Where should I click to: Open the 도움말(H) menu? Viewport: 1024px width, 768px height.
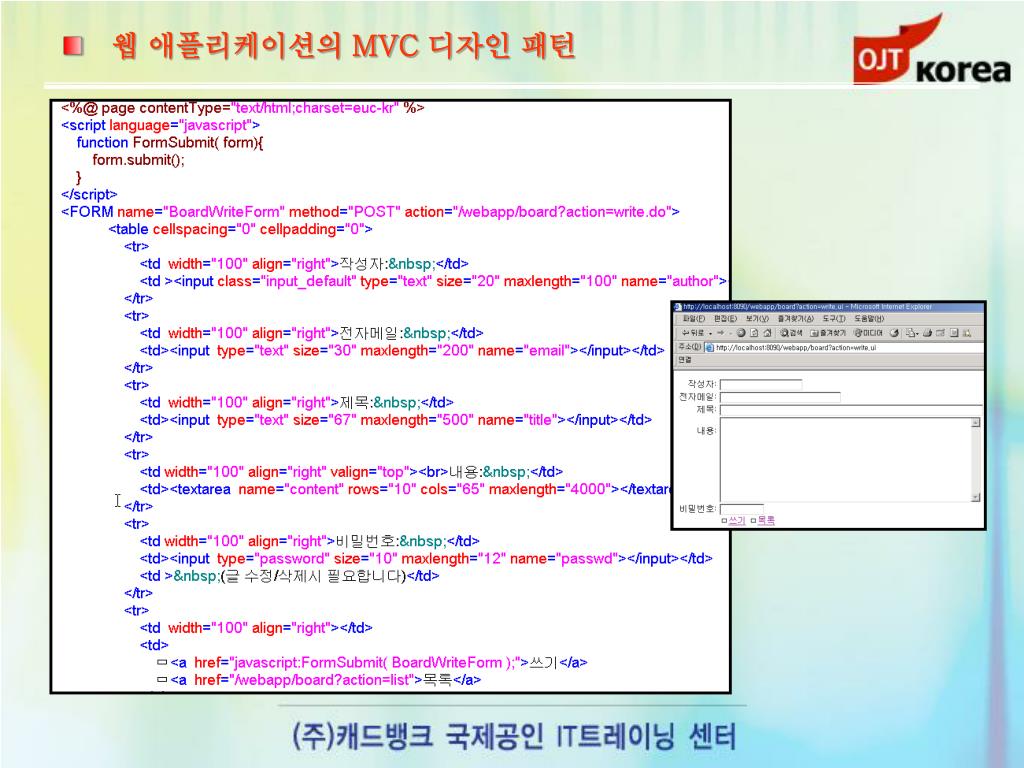click(x=869, y=319)
